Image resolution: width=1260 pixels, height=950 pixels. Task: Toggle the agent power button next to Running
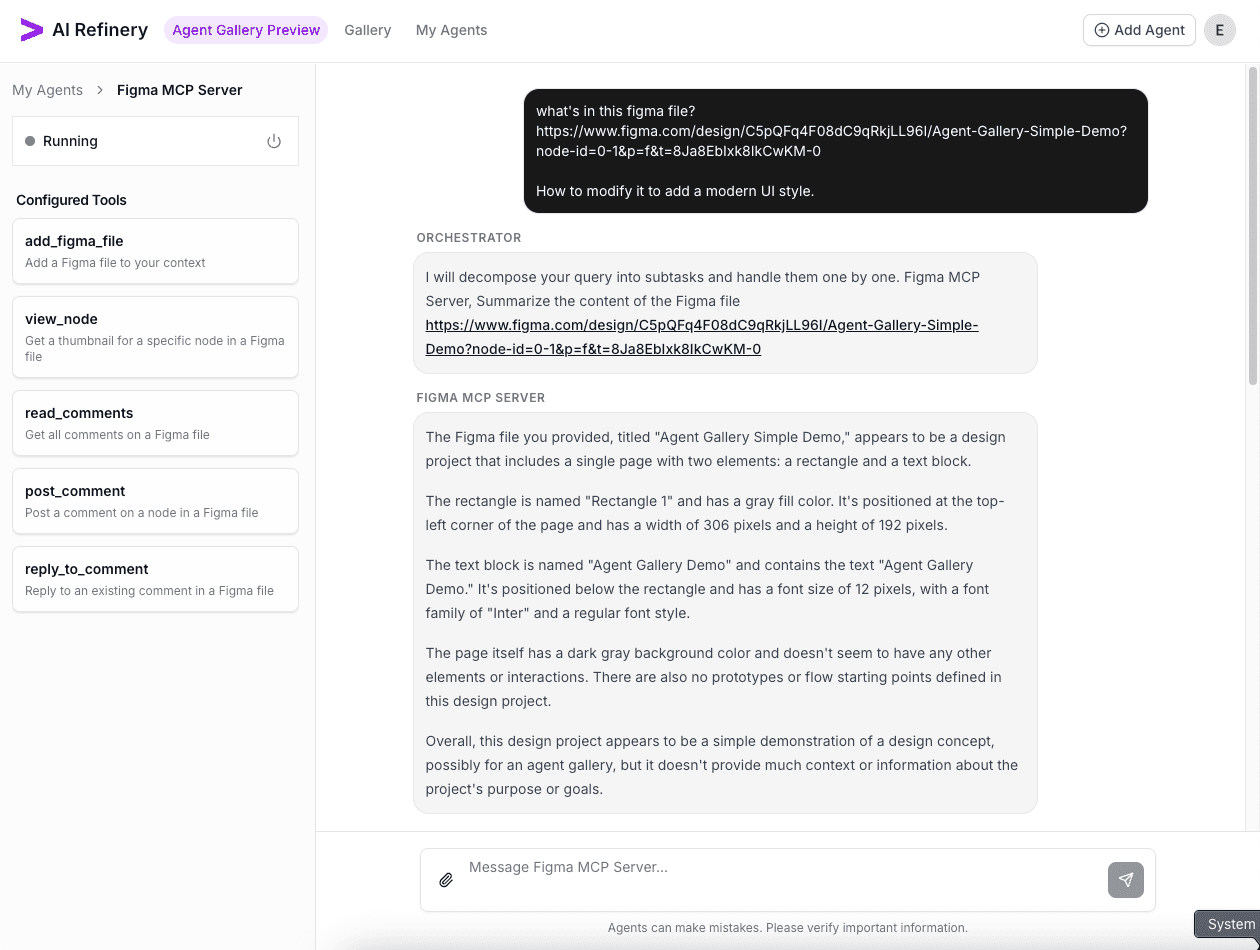pos(274,141)
